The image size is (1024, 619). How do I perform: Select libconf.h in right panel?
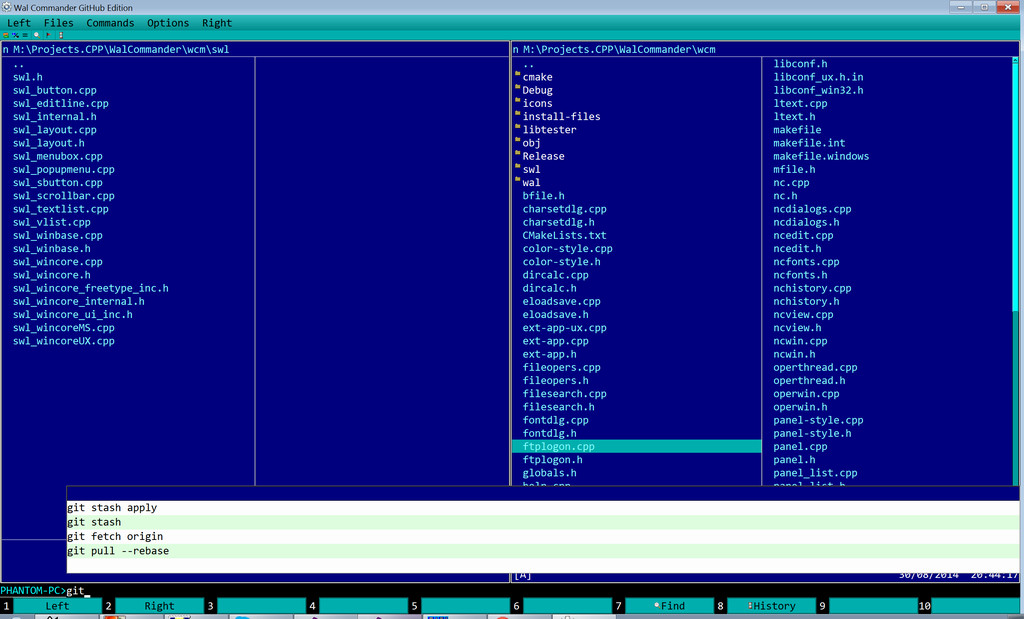click(x=800, y=63)
